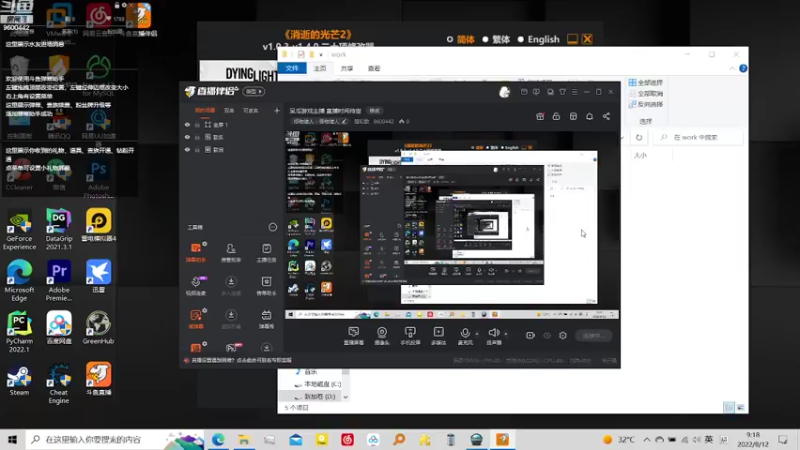
Task: Open the 视频连麦 tool icon
Action: (196, 286)
